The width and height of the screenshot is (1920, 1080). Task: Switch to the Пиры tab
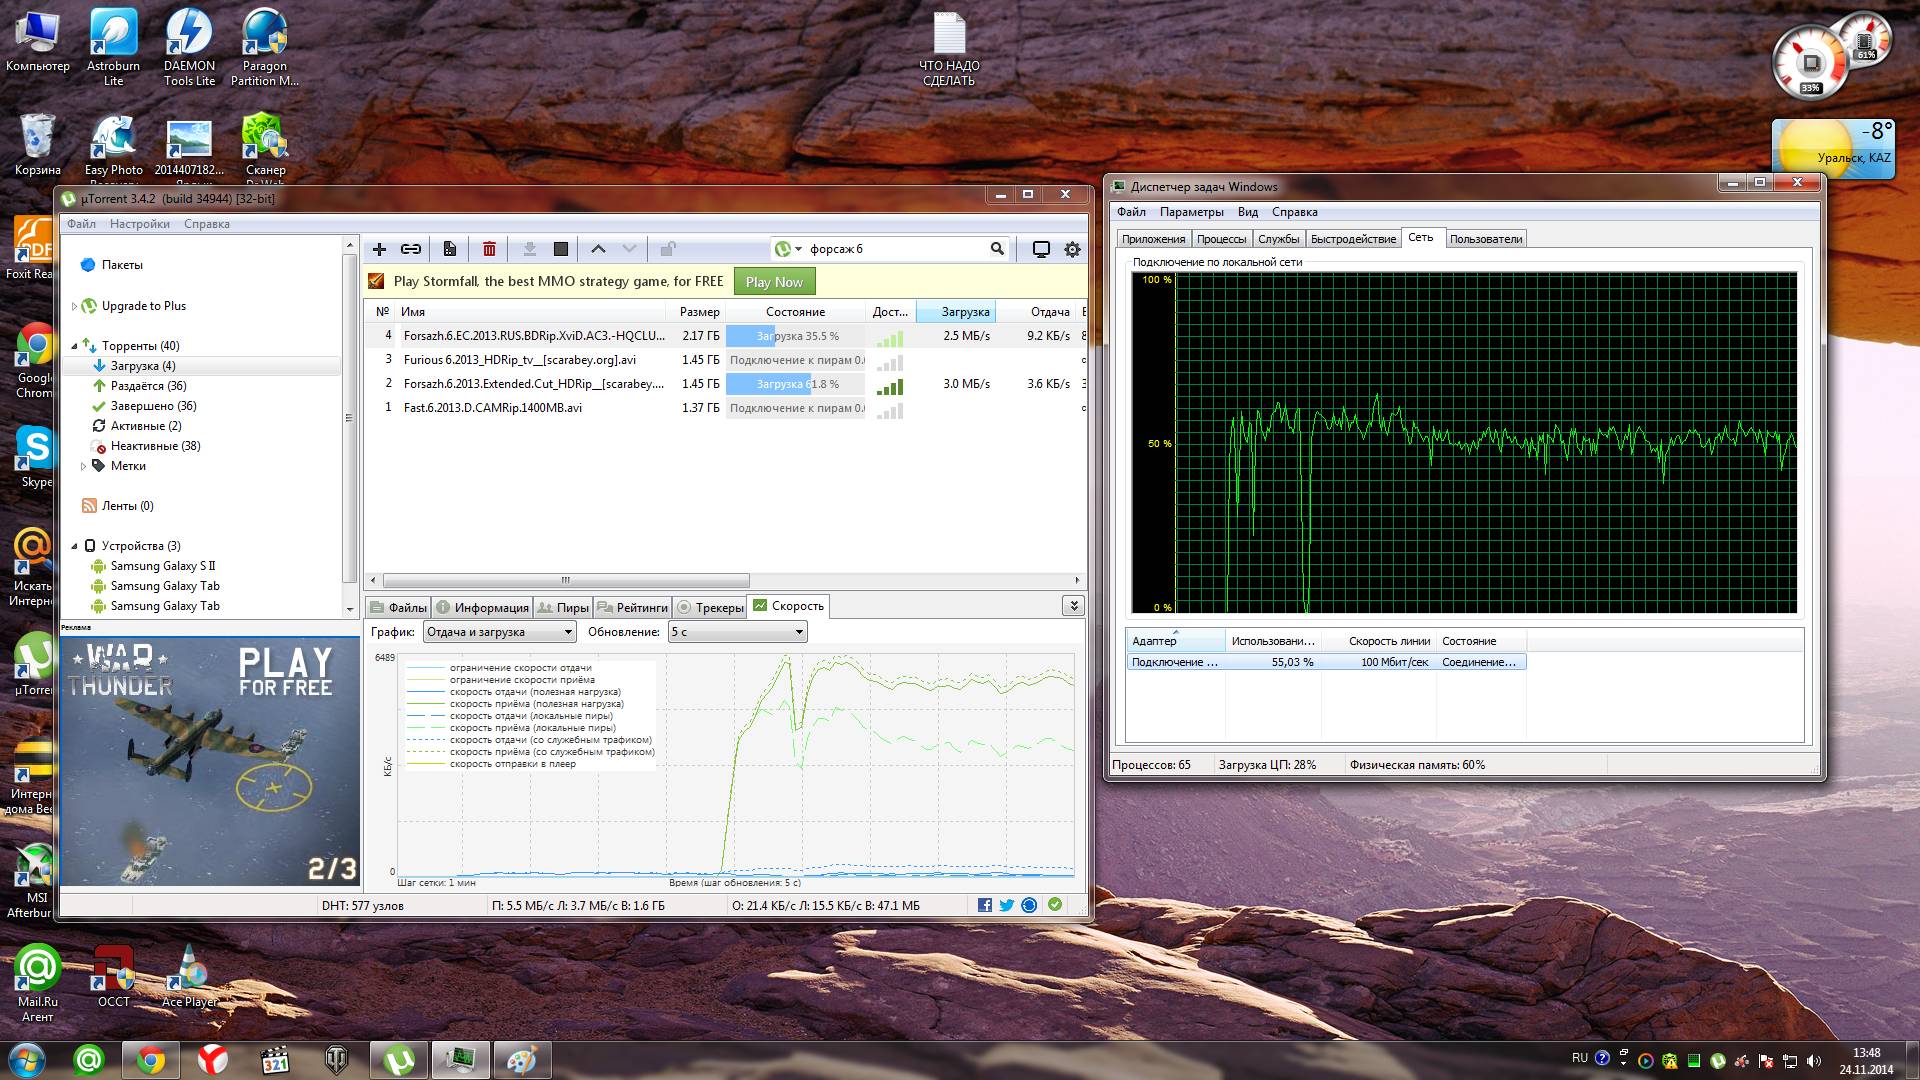(563, 607)
